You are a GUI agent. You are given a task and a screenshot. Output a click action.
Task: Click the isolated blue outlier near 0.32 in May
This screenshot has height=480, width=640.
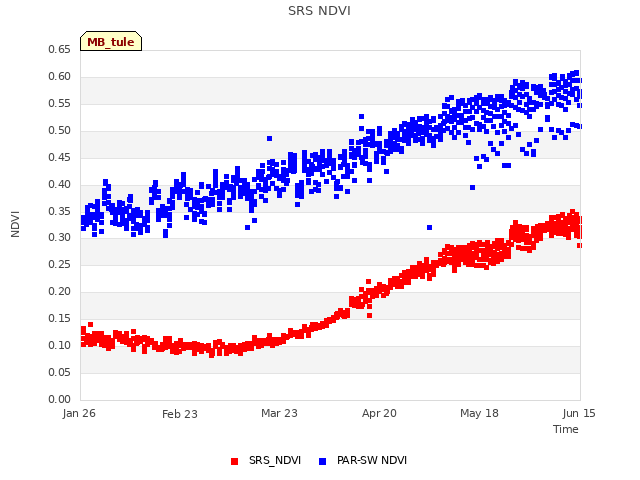429,227
